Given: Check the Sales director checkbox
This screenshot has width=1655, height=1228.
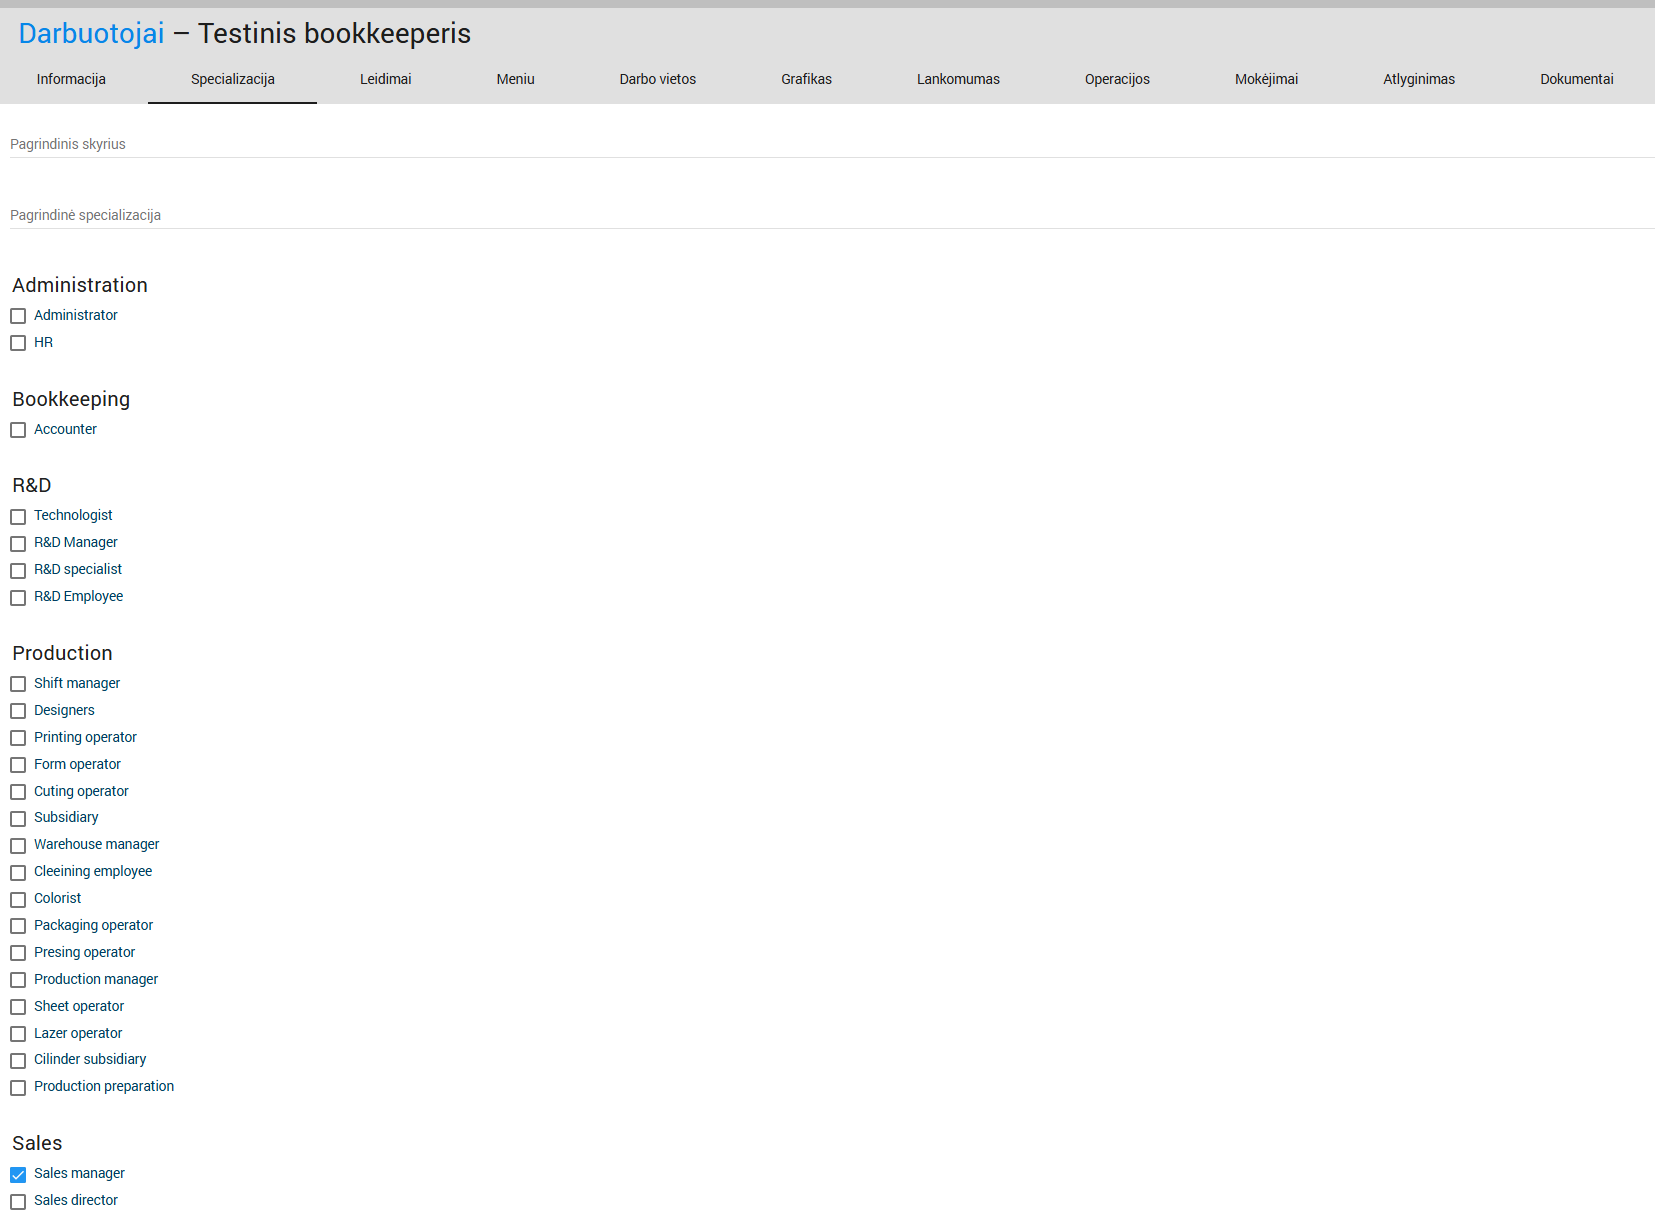Looking at the screenshot, I should pos(18,1202).
